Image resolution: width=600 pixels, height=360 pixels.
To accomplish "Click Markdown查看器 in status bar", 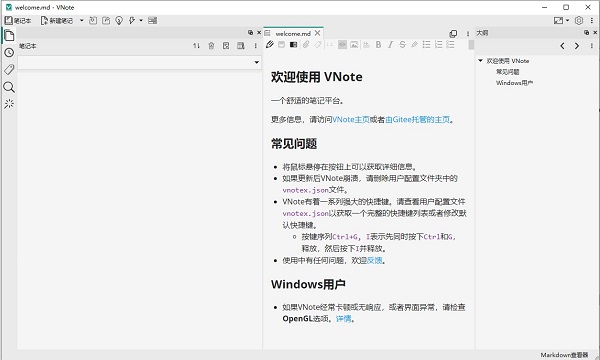I will (x=564, y=355).
